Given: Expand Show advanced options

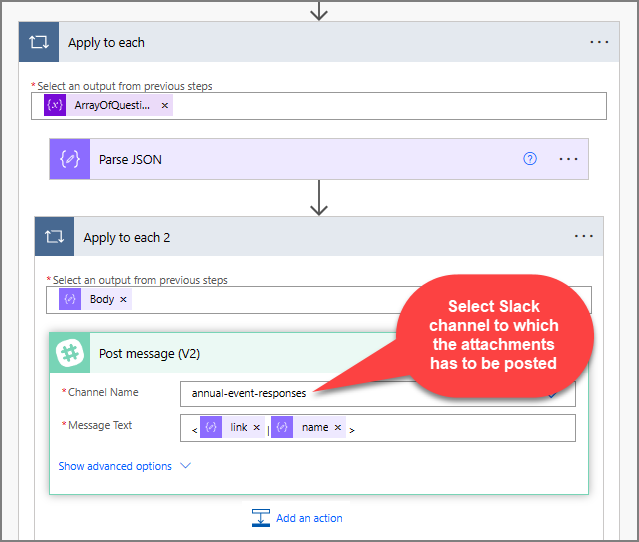Looking at the screenshot, I should [x=124, y=466].
